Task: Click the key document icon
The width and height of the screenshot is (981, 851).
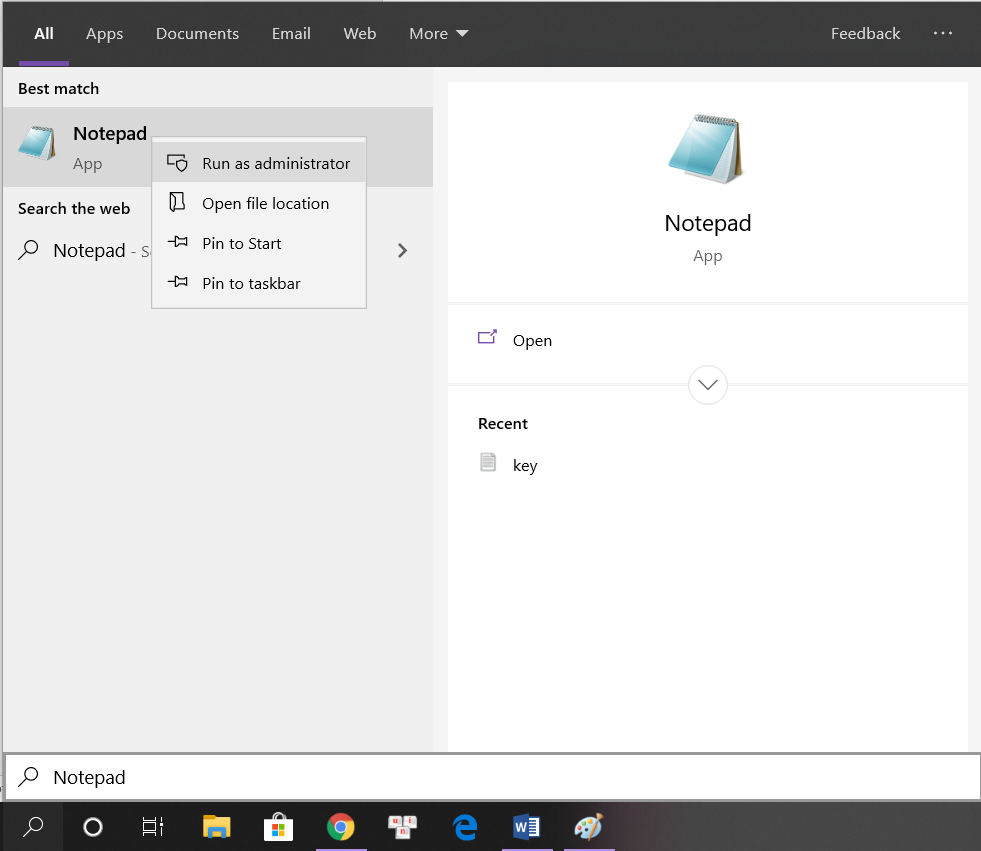Action: click(x=488, y=462)
